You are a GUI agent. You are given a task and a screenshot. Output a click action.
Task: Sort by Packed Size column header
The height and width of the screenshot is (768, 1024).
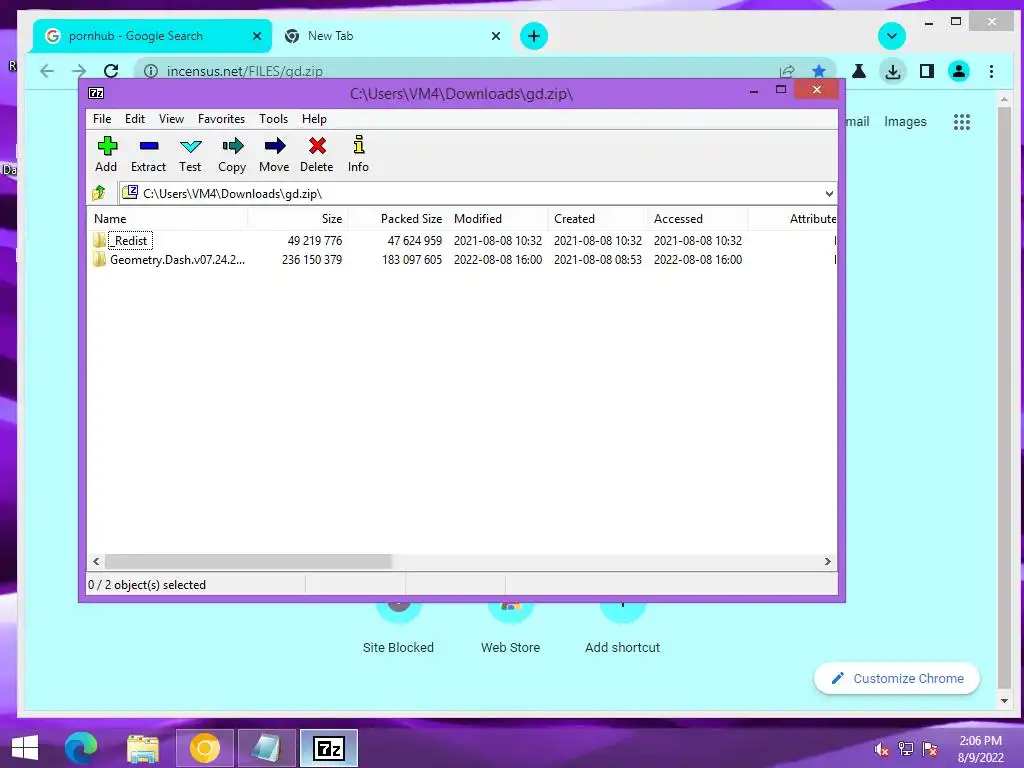397,219
